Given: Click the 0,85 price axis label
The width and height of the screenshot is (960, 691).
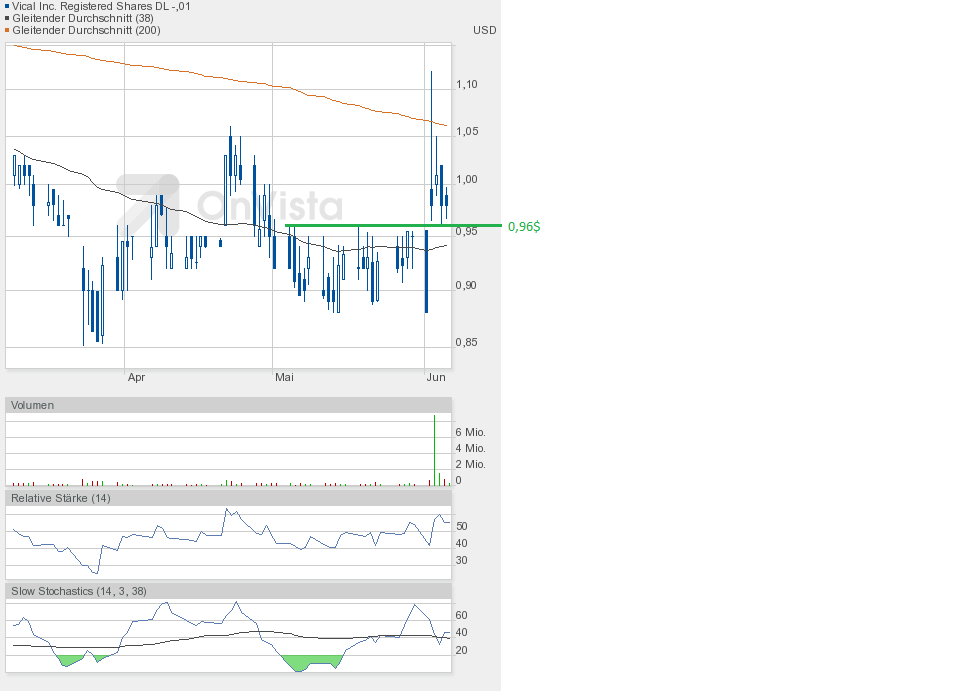Looking at the screenshot, I should click(466, 342).
